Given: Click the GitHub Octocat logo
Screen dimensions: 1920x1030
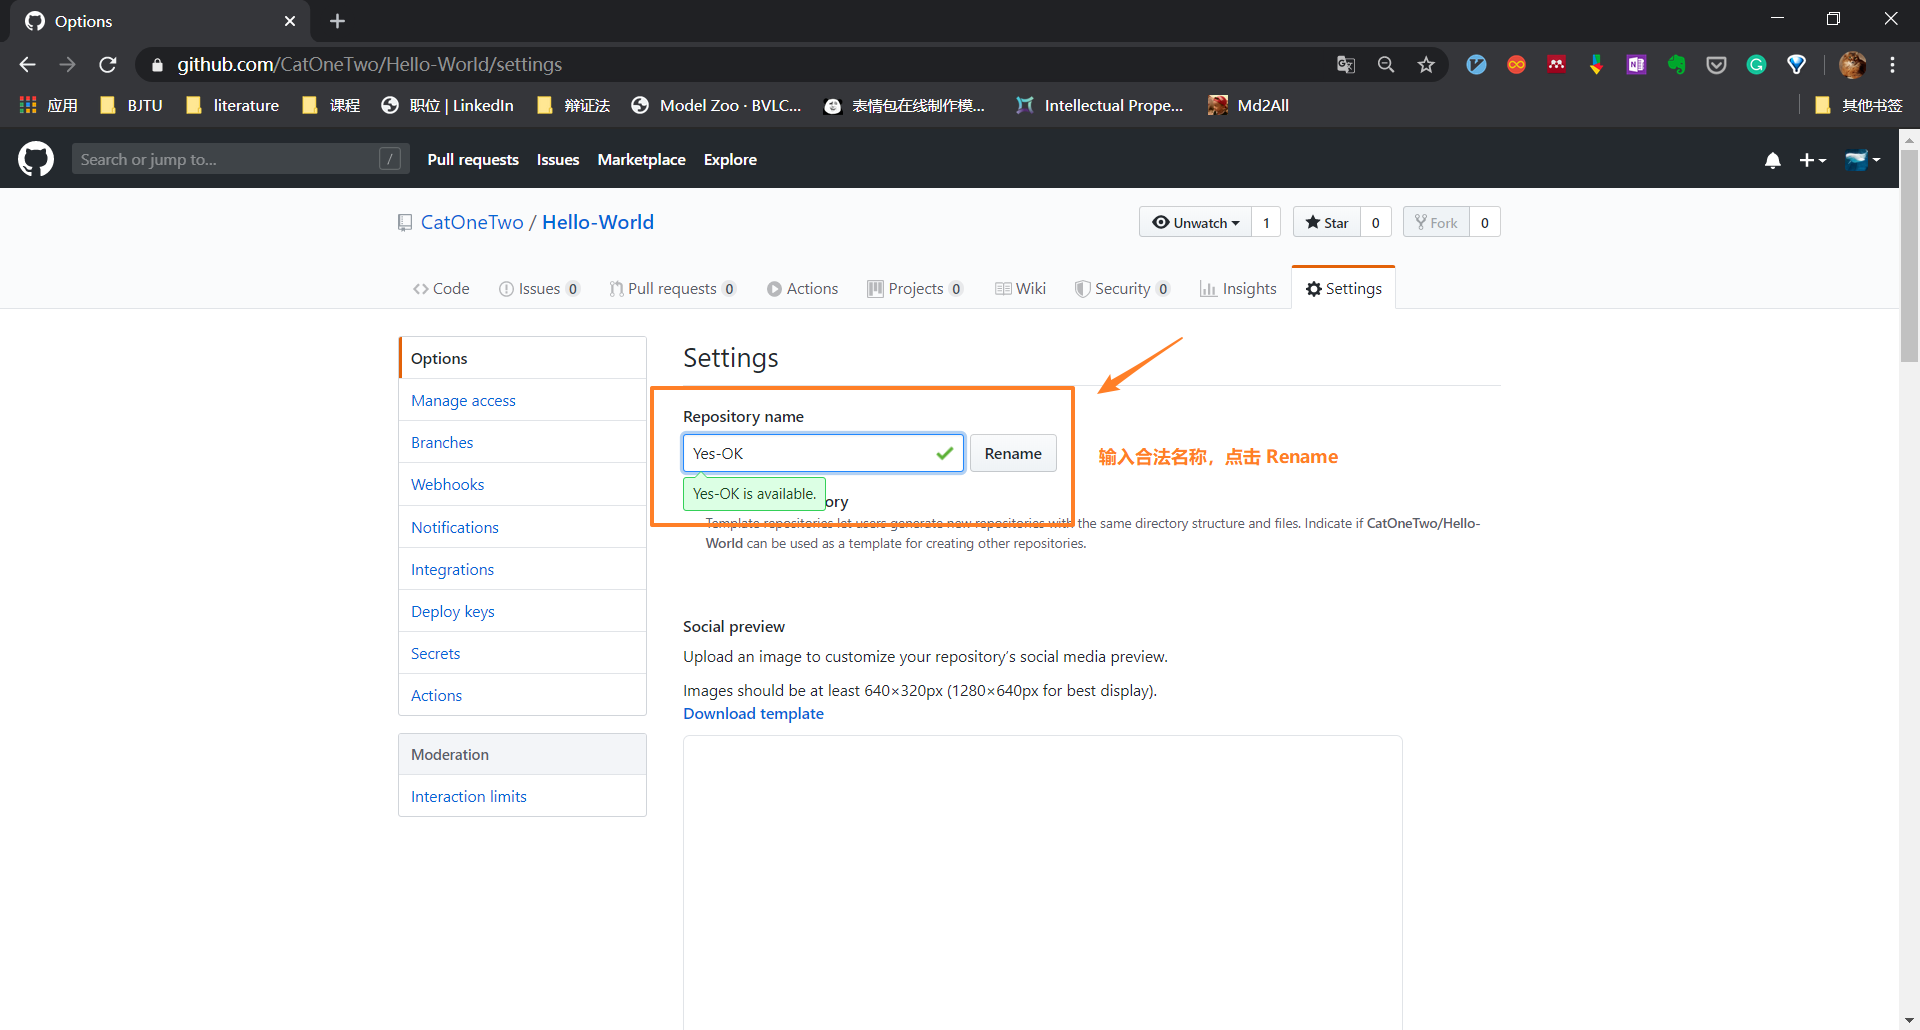Looking at the screenshot, I should click(x=36, y=159).
